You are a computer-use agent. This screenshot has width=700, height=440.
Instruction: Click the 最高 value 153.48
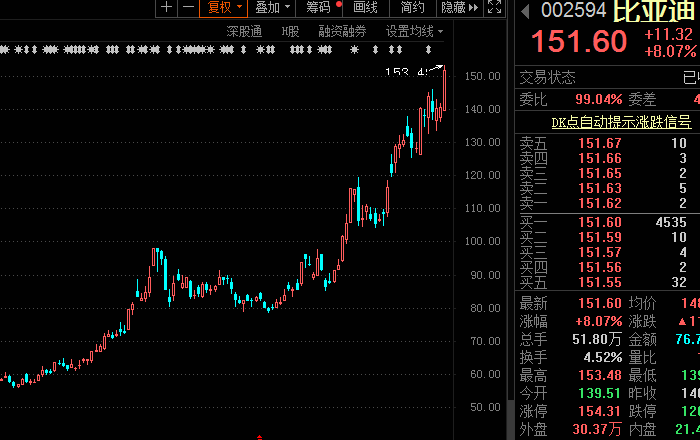pyautogui.click(x=600, y=375)
